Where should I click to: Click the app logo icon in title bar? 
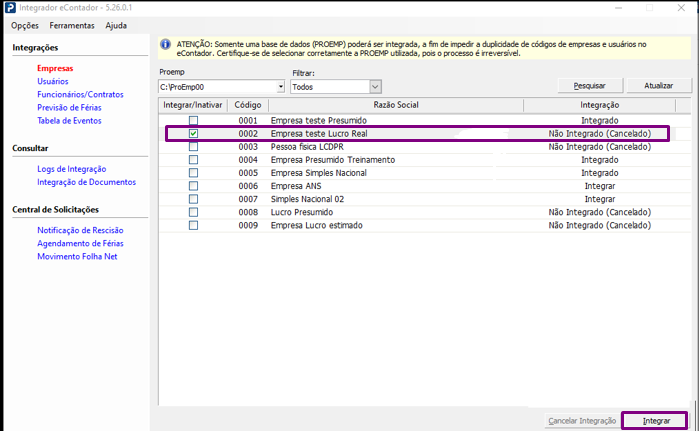(10, 9)
